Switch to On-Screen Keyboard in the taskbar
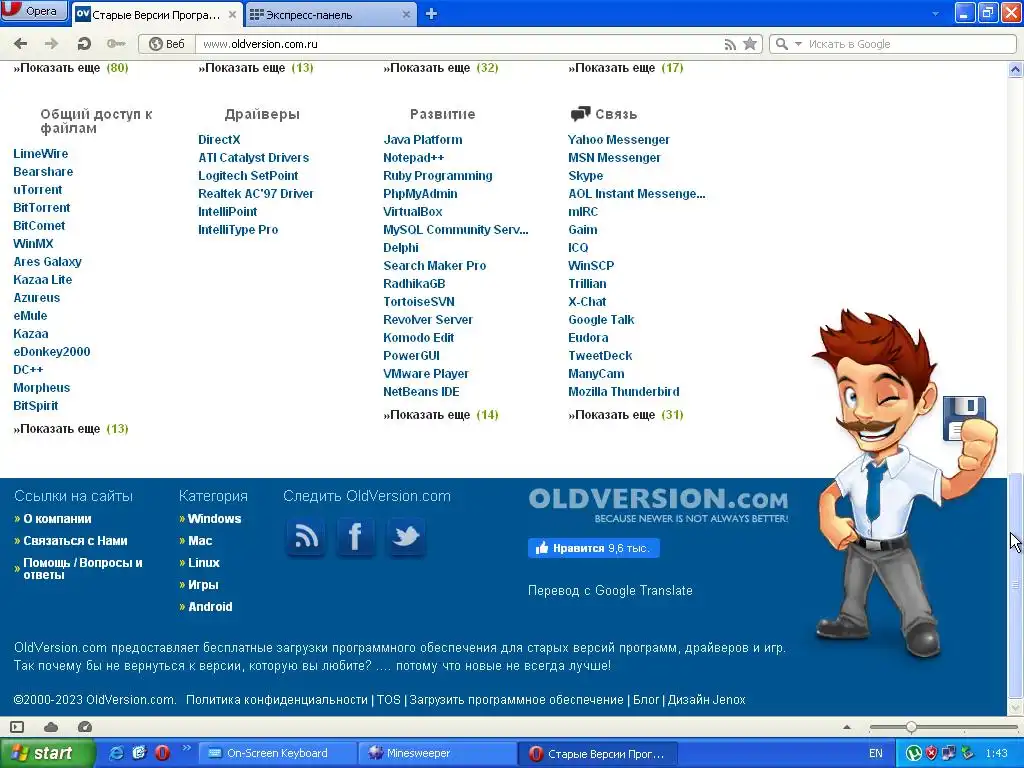This screenshot has height=768, width=1024. point(277,753)
